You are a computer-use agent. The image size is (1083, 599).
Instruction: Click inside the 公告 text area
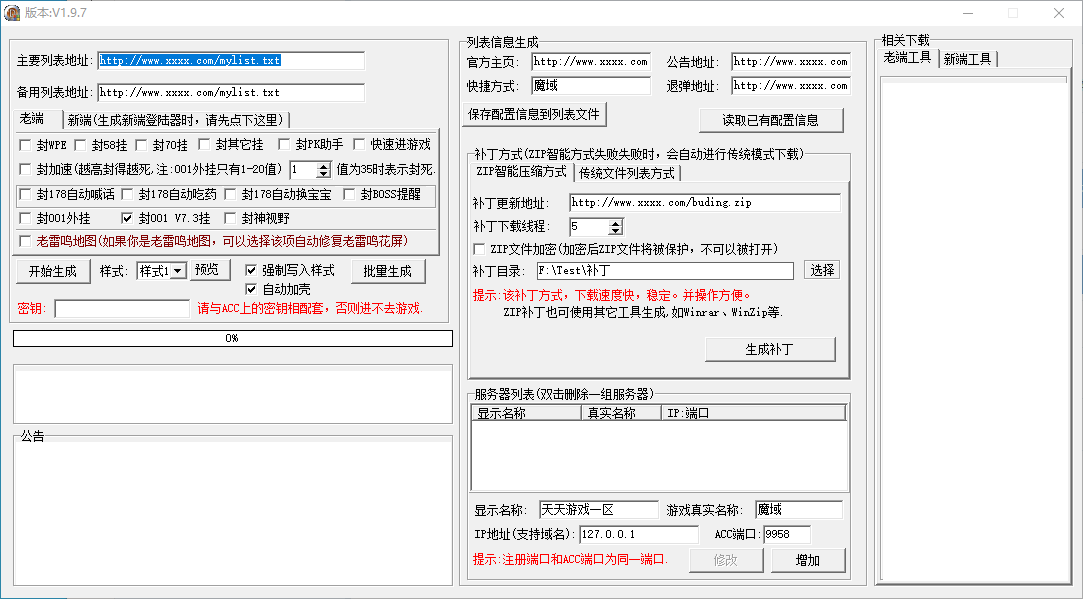233,513
